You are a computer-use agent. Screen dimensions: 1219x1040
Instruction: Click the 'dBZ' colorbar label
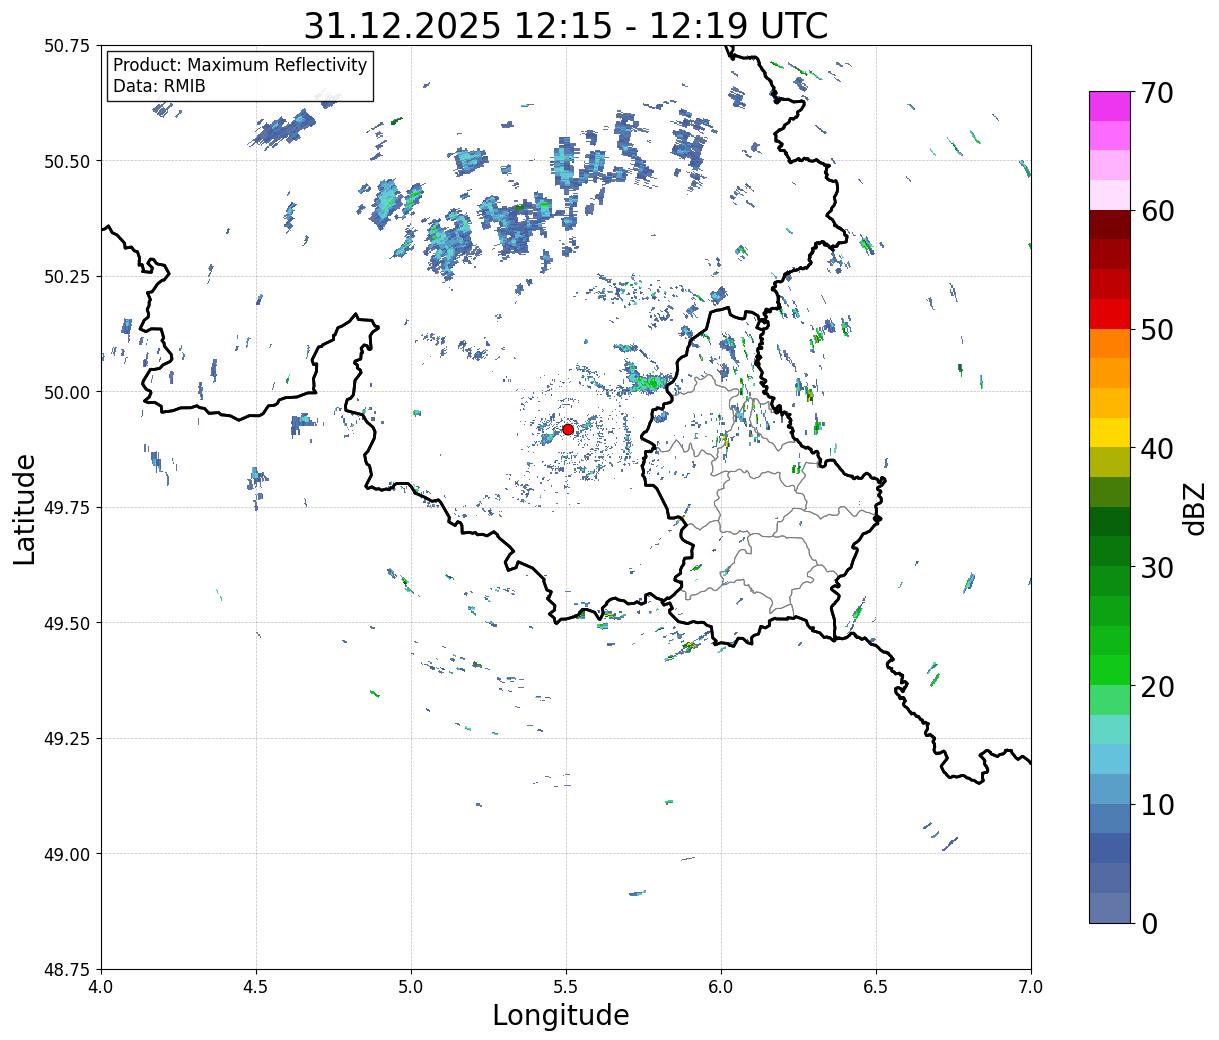point(1195,507)
